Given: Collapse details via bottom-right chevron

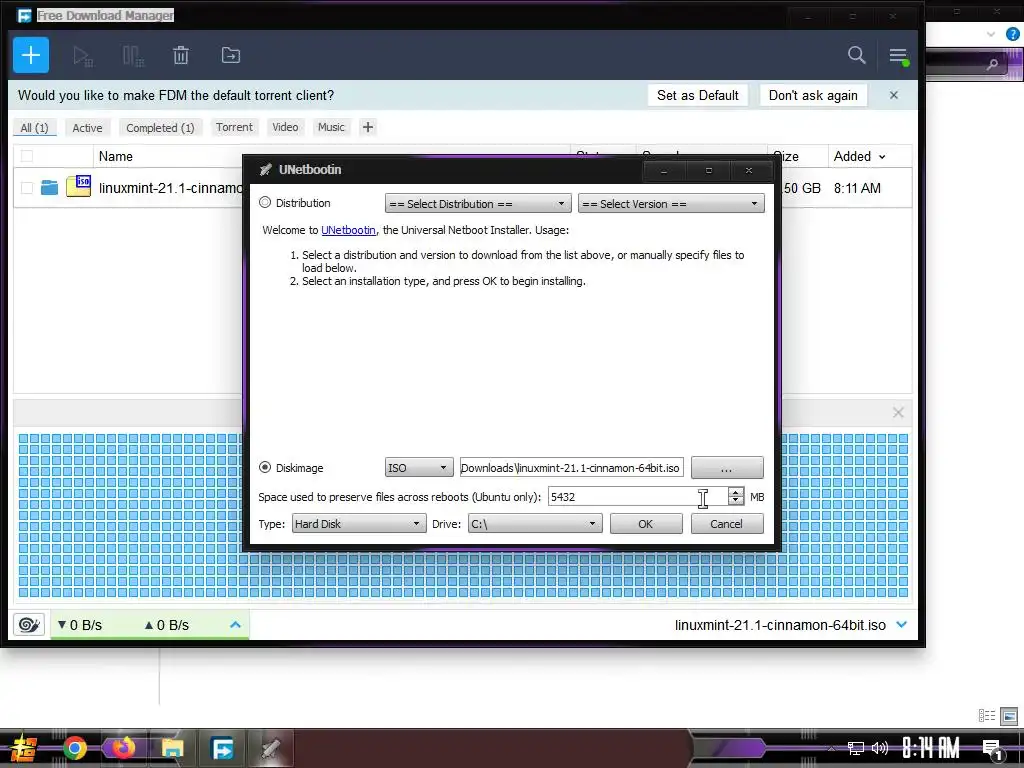Looking at the screenshot, I should point(902,625).
